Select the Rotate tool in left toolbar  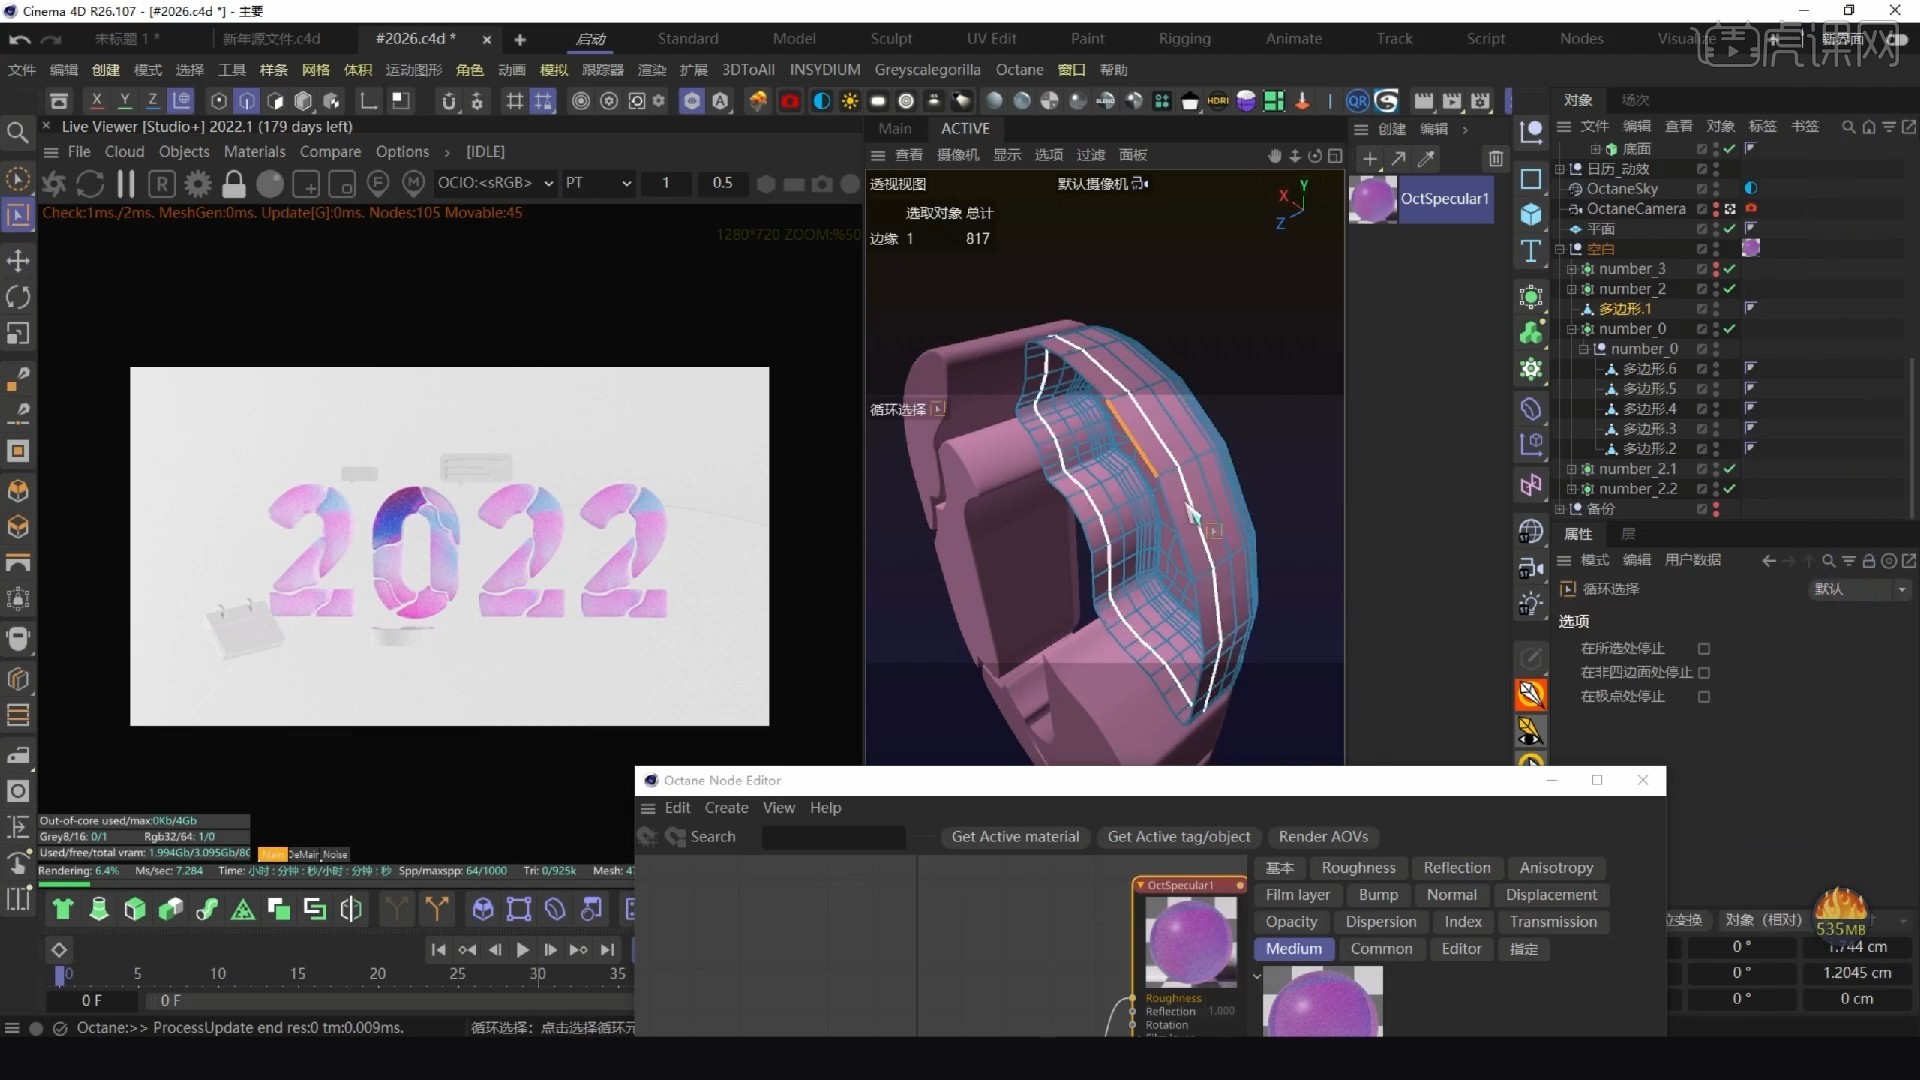point(18,297)
